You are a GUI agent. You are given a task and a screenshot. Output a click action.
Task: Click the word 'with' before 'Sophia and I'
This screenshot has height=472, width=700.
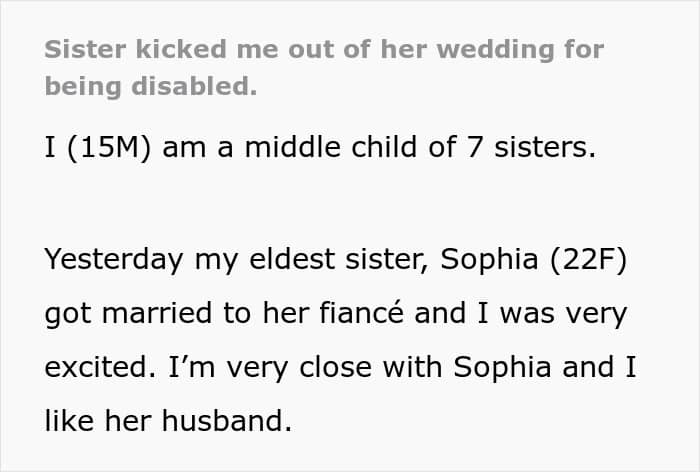tap(412, 367)
